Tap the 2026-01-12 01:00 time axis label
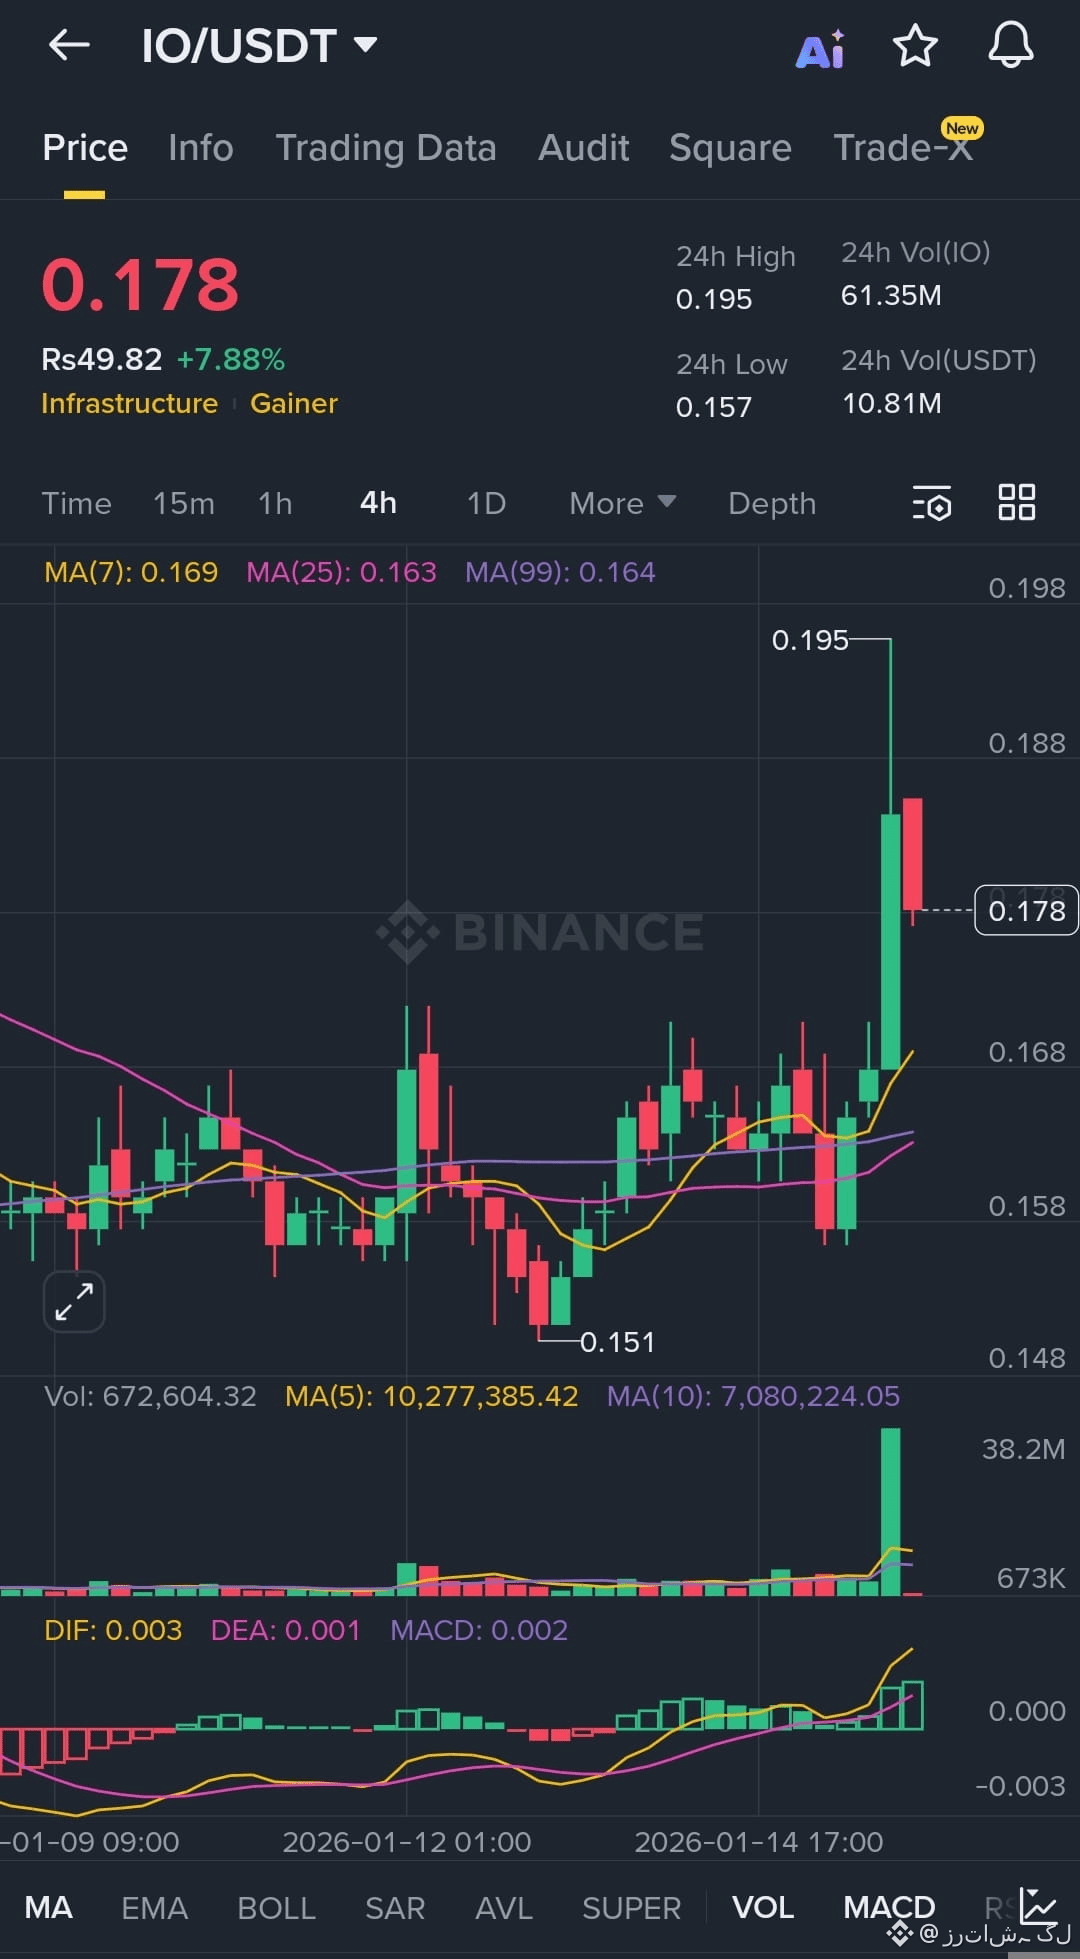1080x1959 pixels. pos(407,1842)
